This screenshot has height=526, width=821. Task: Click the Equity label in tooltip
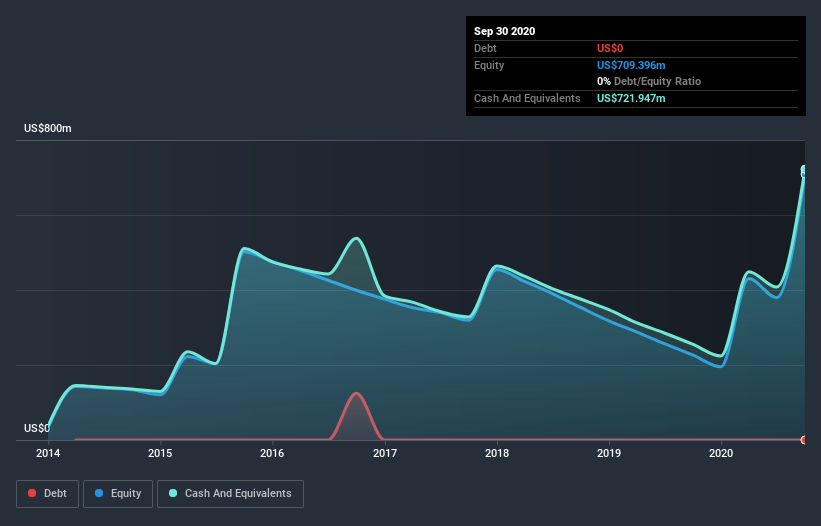point(489,65)
